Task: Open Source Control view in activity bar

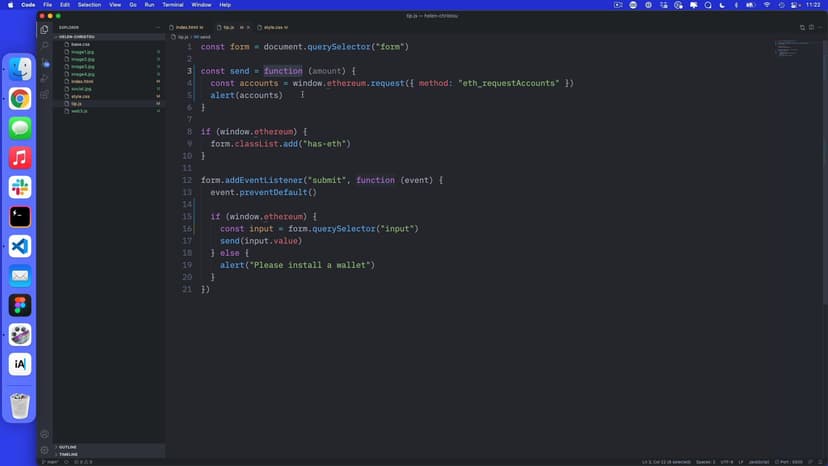Action: pos(45,62)
